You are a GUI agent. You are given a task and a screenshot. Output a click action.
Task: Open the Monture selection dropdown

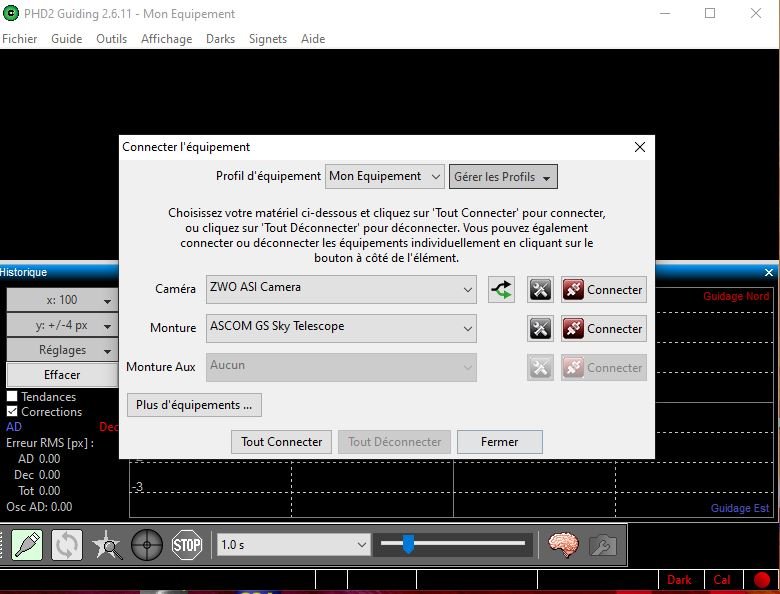pyautogui.click(x=341, y=328)
